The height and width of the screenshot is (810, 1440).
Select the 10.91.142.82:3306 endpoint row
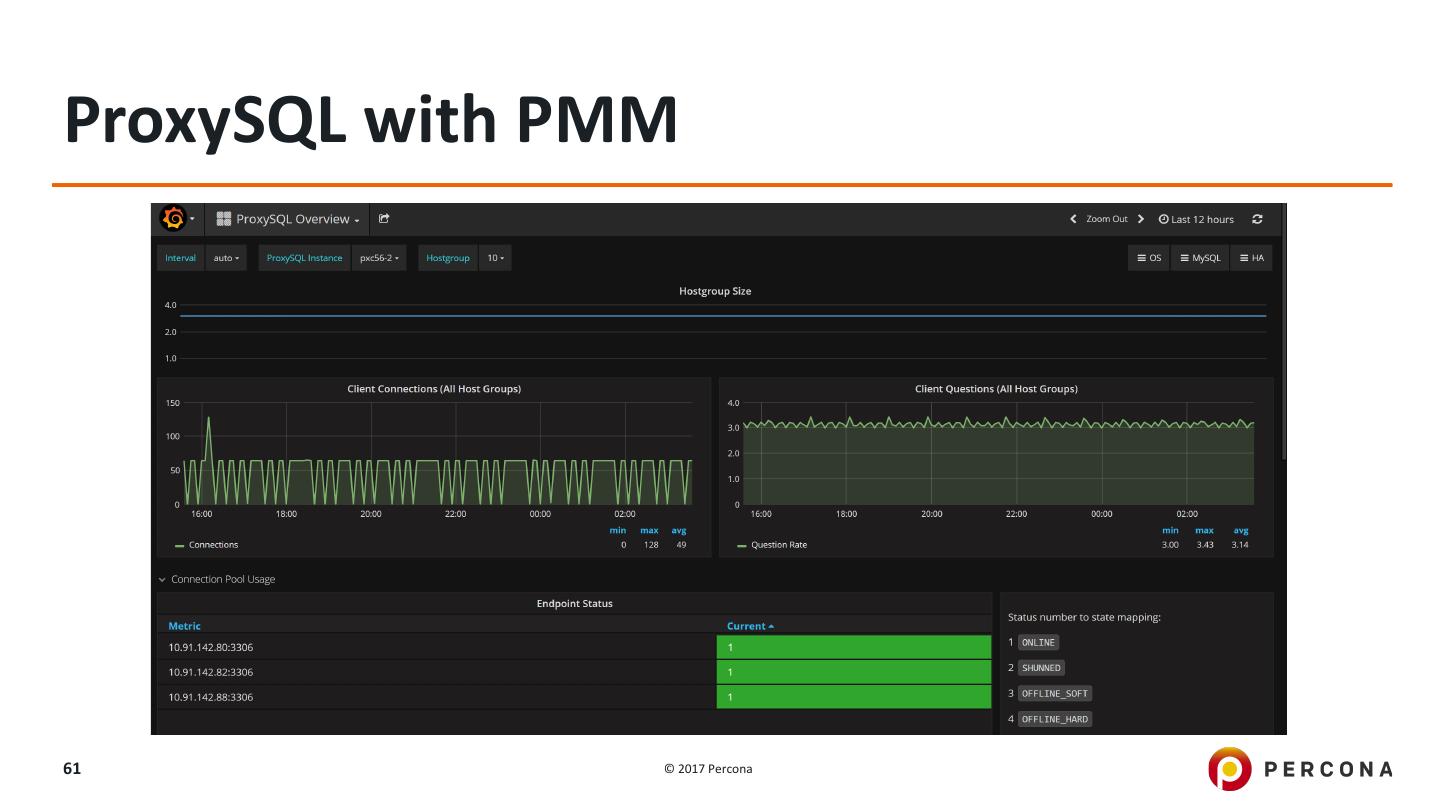[x=574, y=672]
